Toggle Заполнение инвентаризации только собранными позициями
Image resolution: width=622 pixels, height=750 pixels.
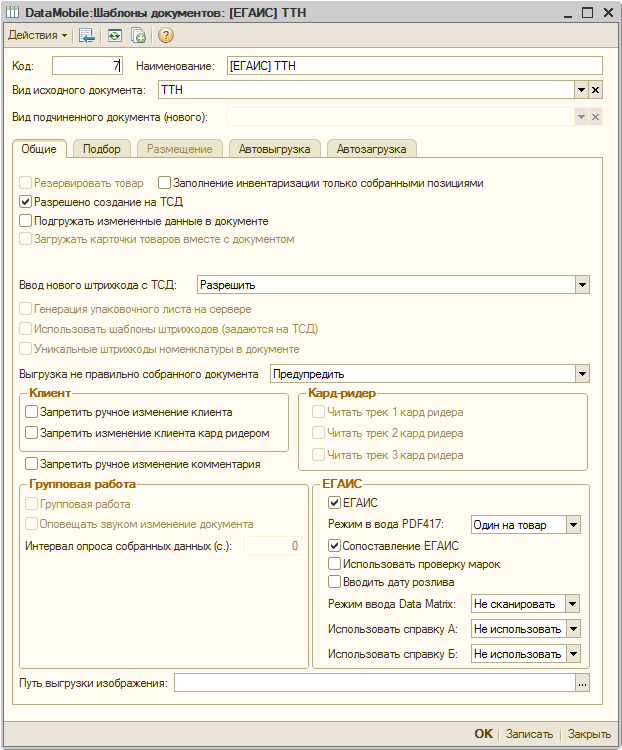coord(164,183)
